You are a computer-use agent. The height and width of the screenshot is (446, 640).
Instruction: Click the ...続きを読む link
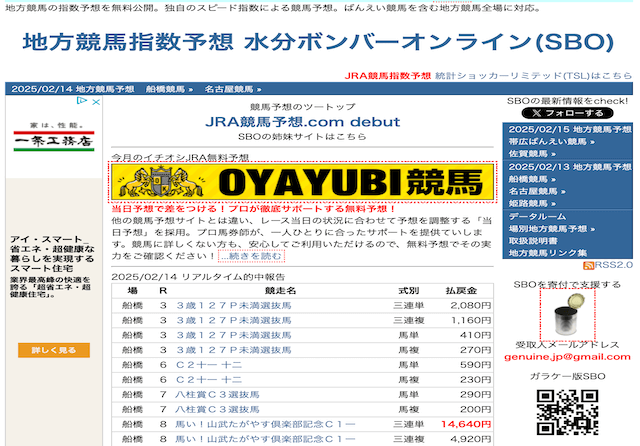point(251,256)
